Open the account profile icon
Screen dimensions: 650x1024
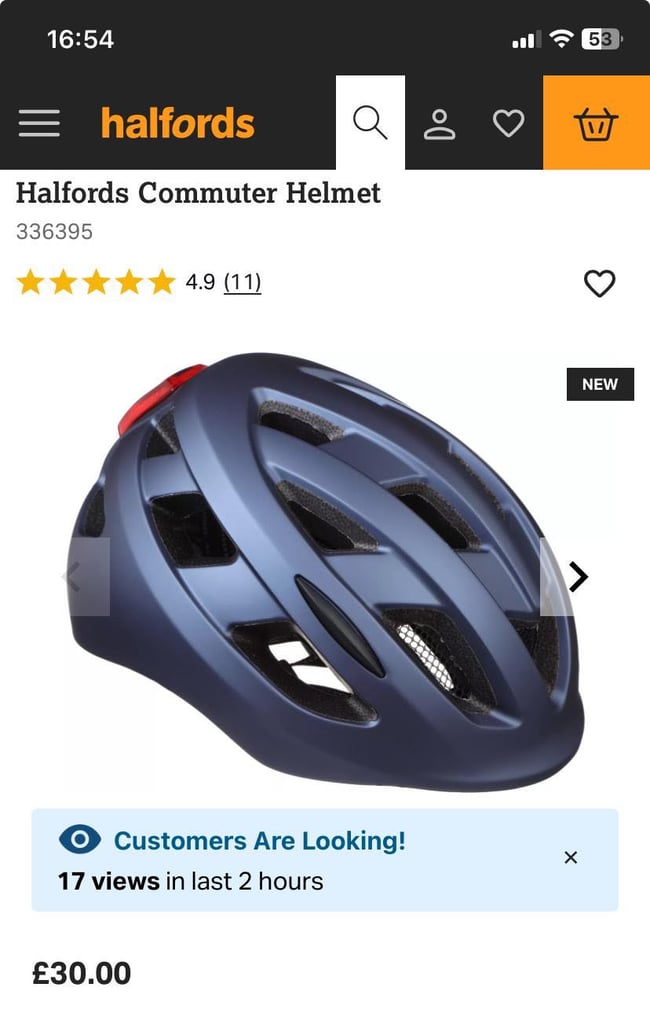pyautogui.click(x=440, y=123)
